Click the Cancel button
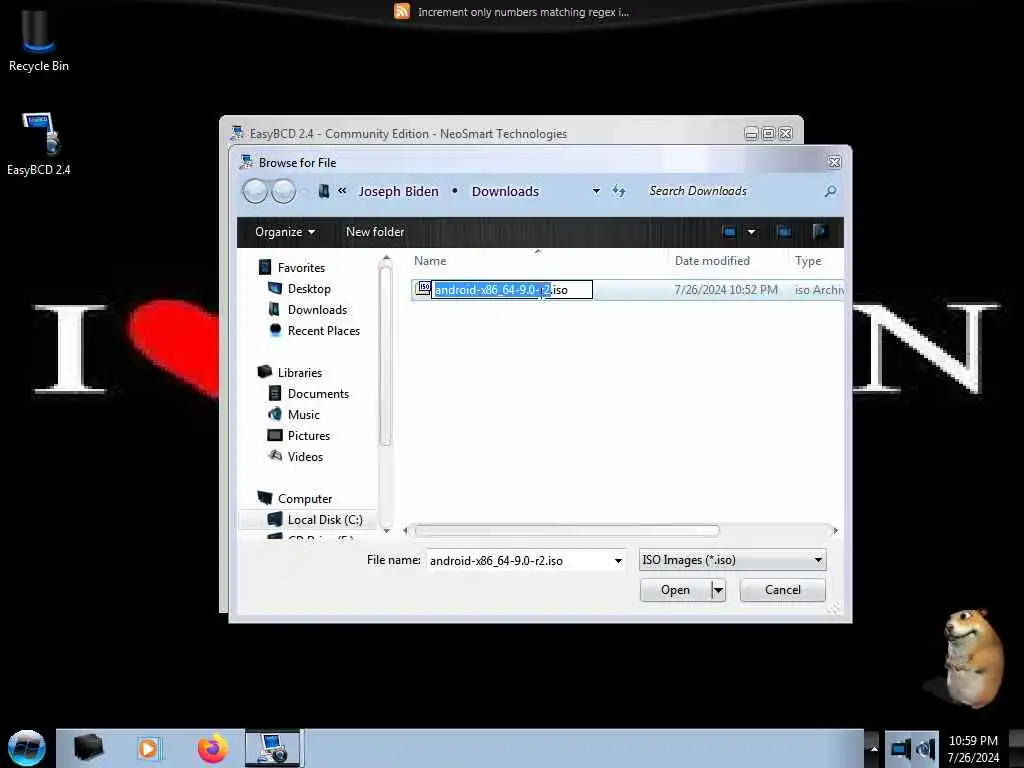1024x768 pixels. [782, 590]
